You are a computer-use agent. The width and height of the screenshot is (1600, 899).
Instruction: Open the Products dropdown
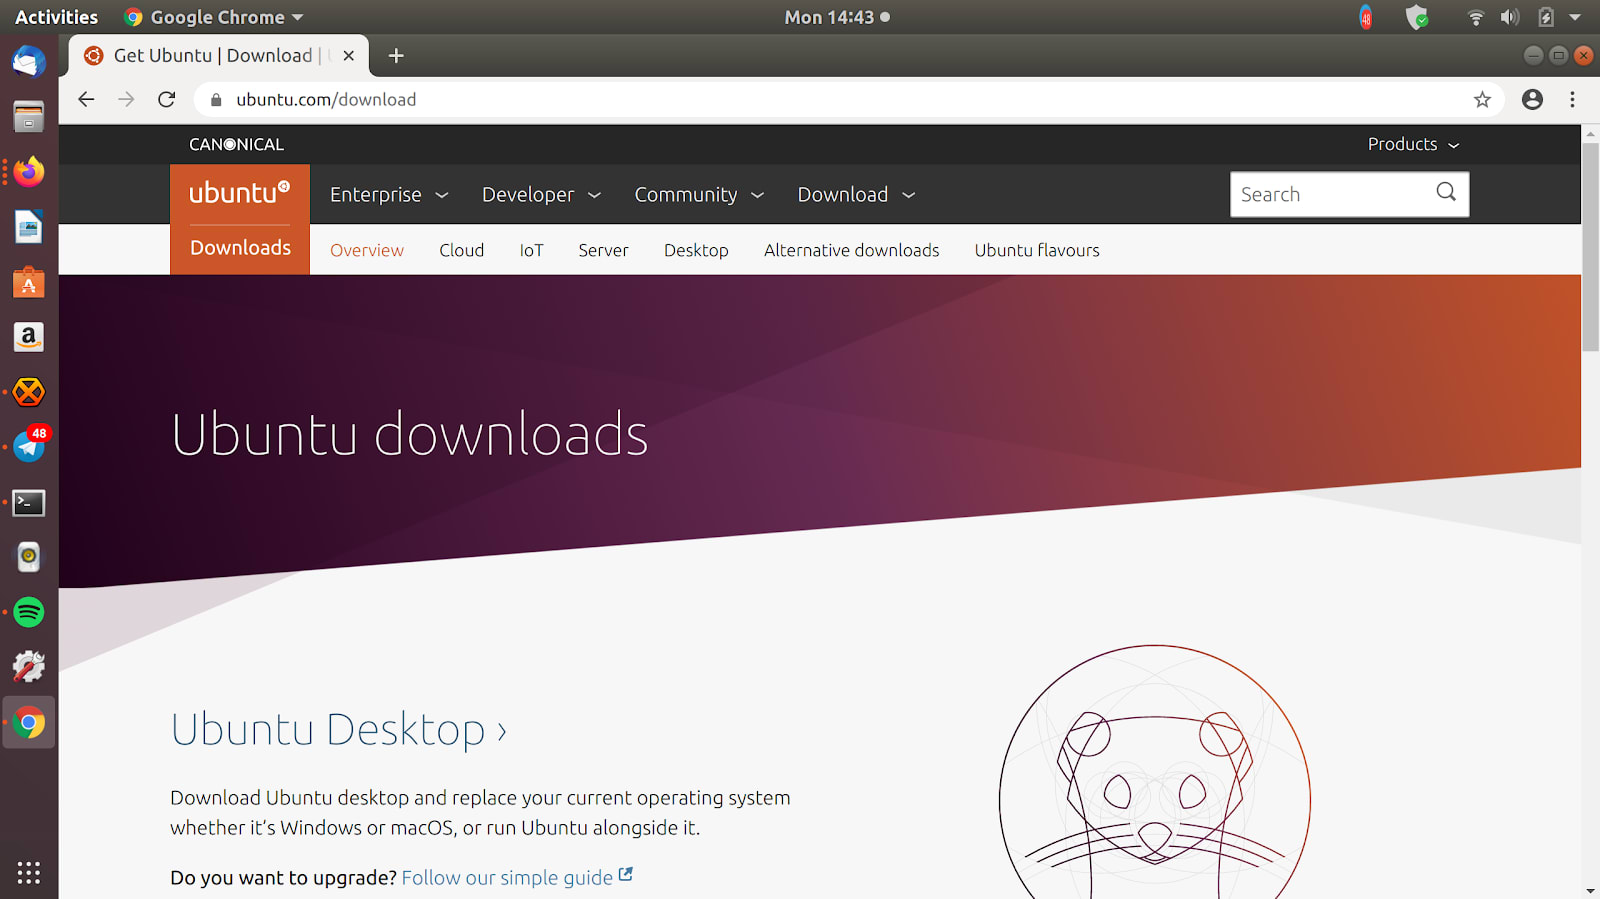(1413, 144)
